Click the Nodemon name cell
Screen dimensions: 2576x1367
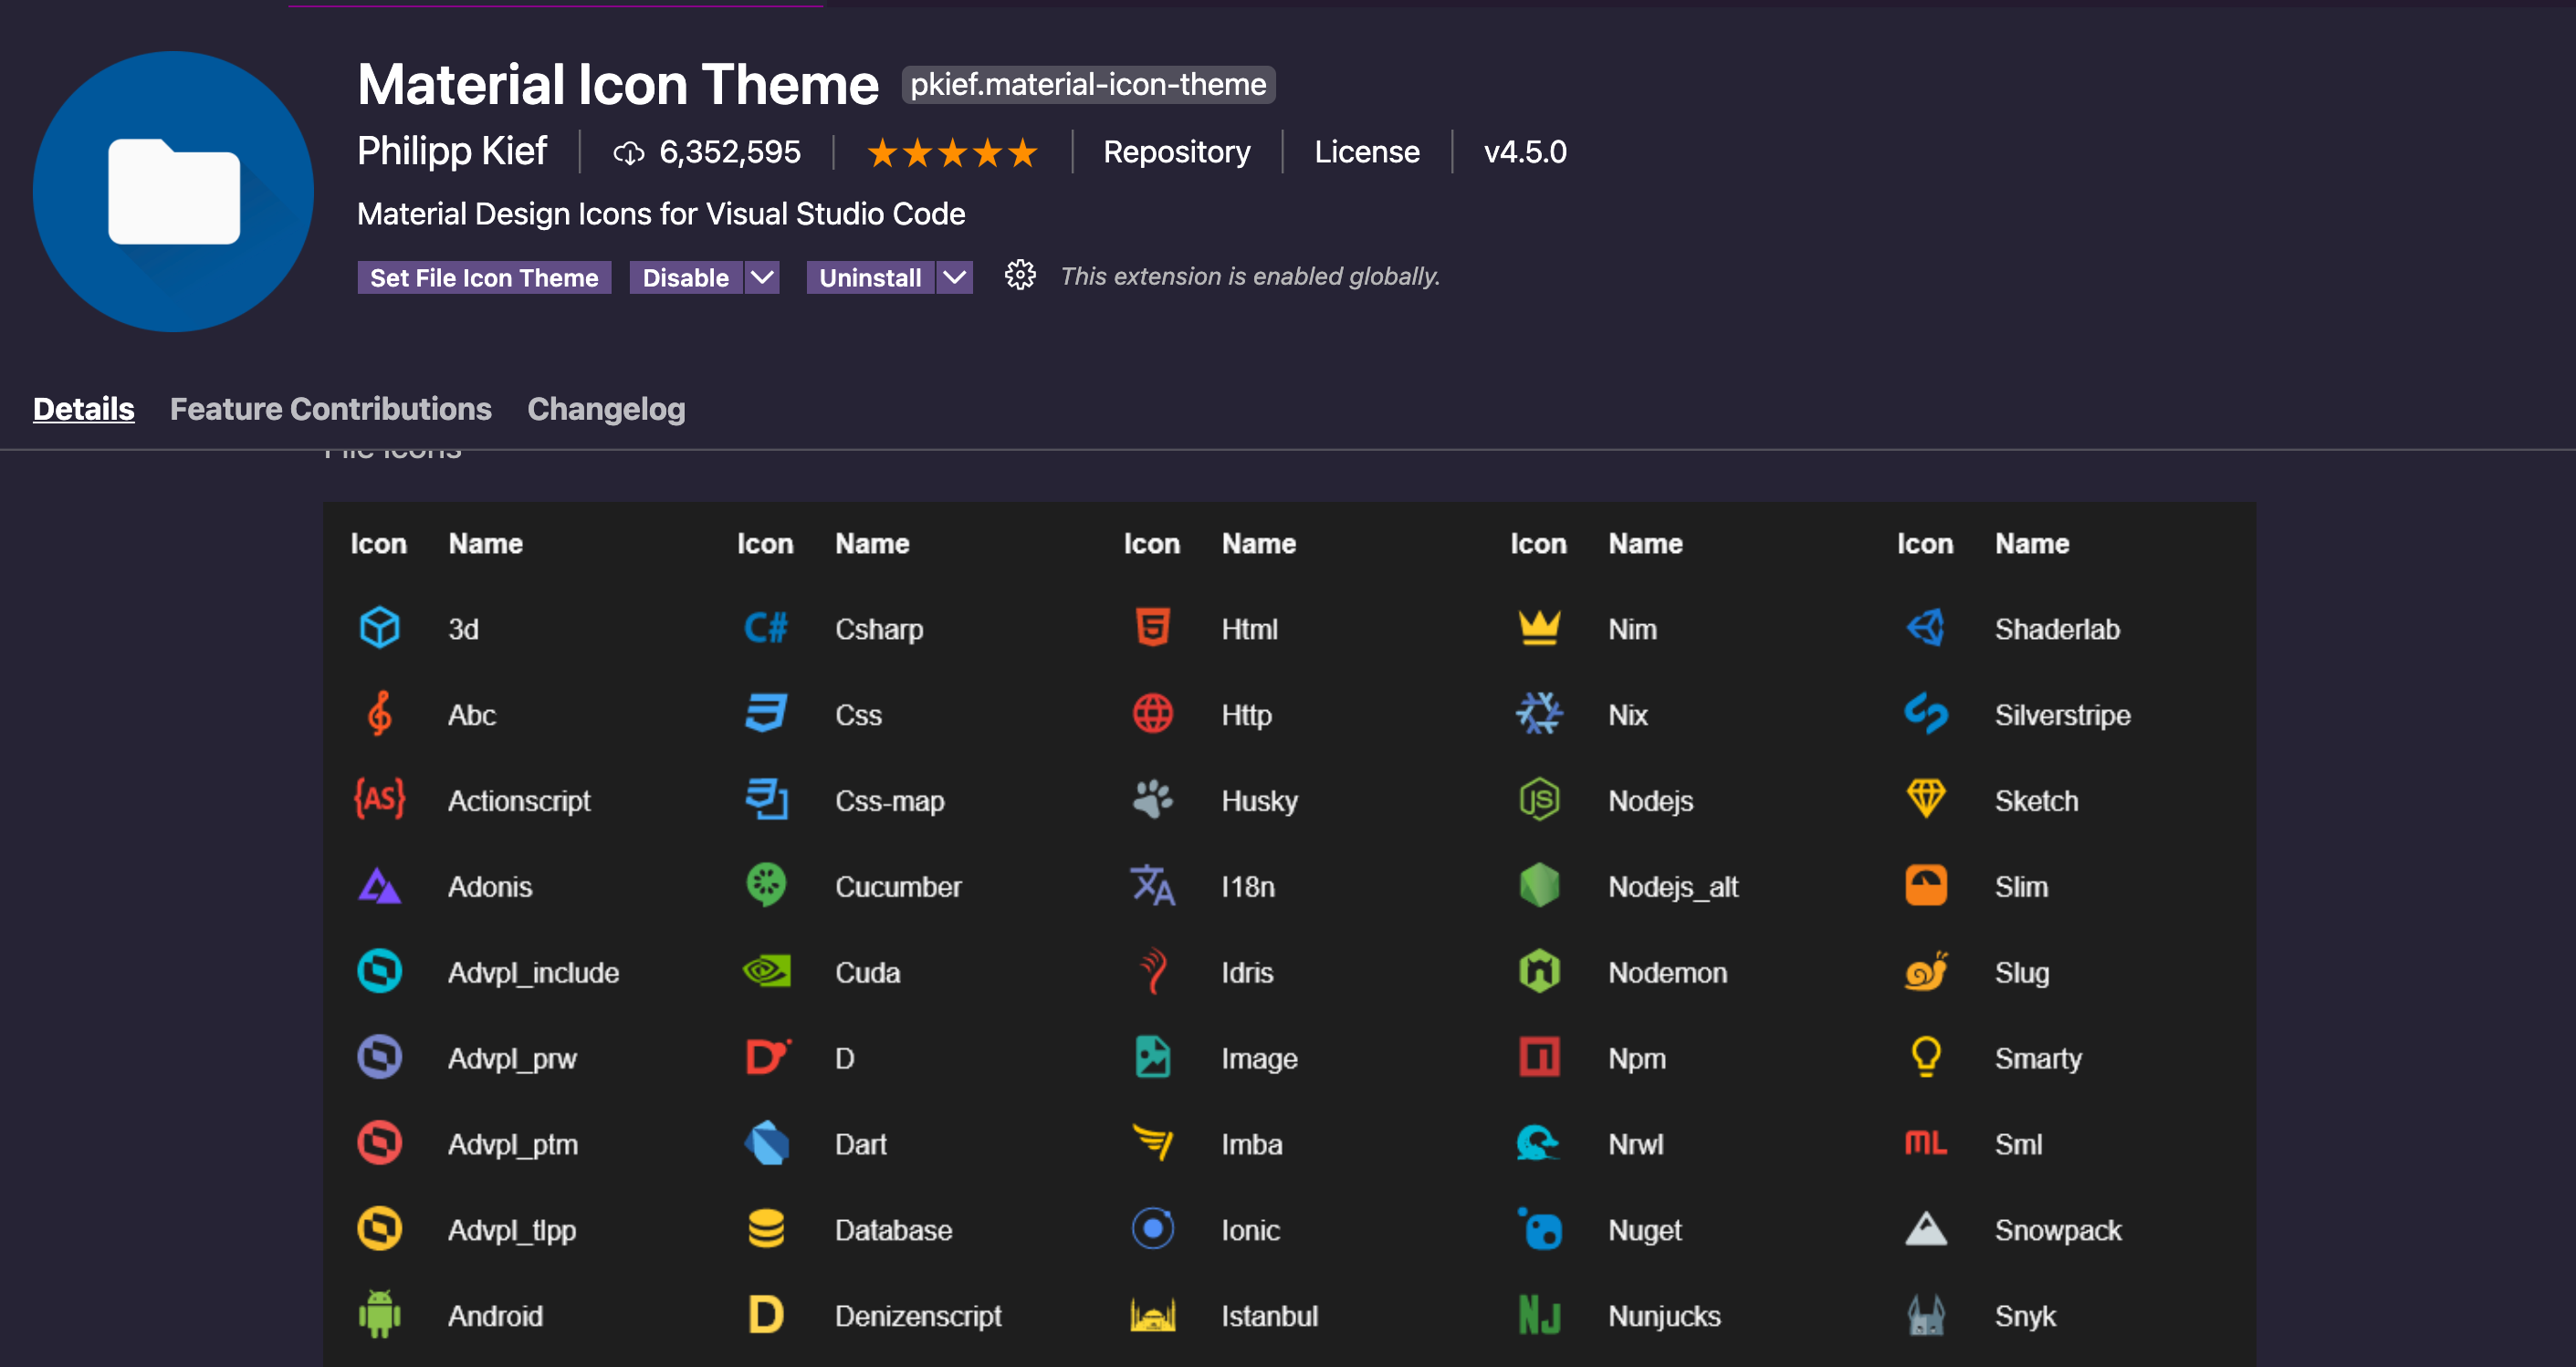(x=1667, y=972)
